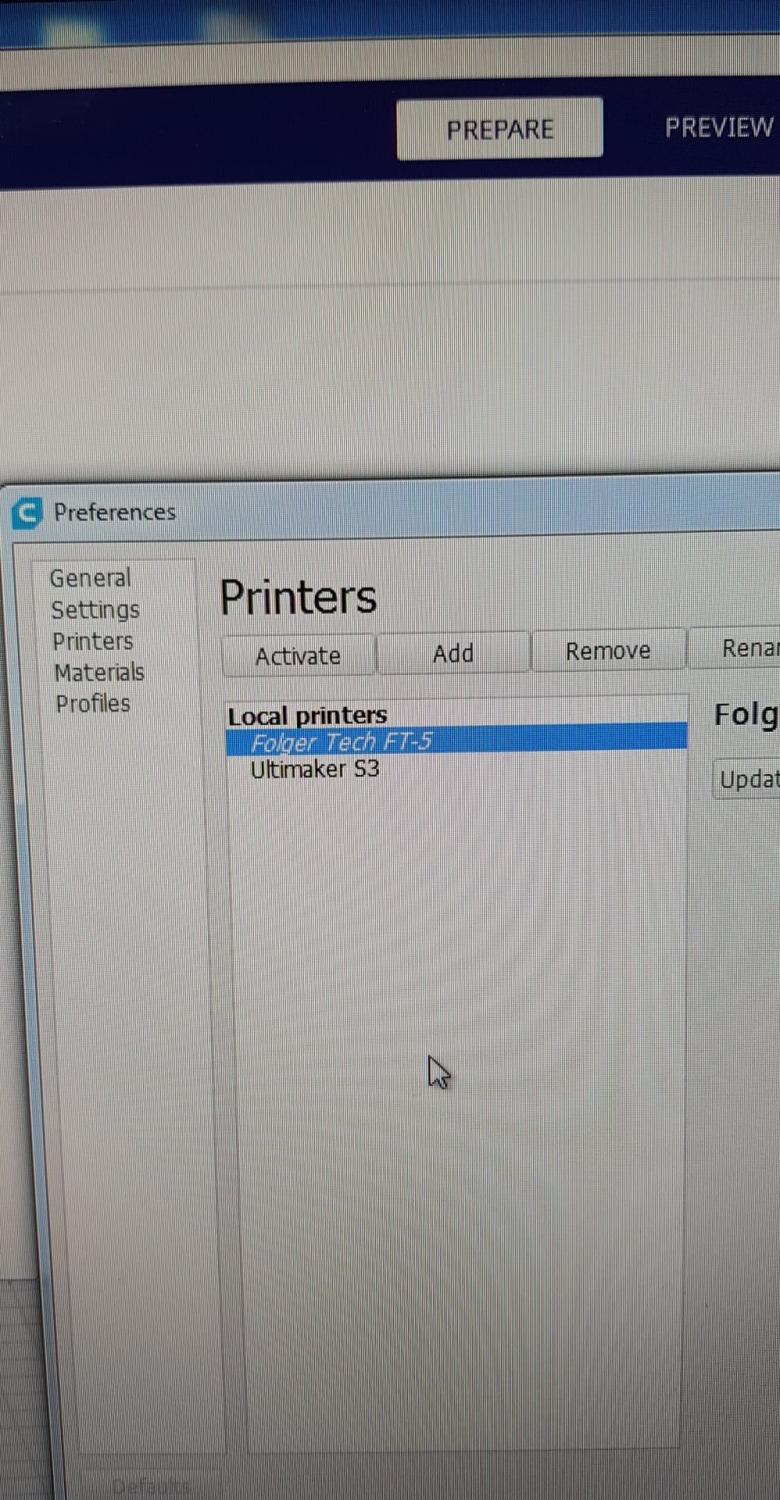Click the Add printer button
Image resolution: width=780 pixels, height=1500 pixels.
coord(453,653)
